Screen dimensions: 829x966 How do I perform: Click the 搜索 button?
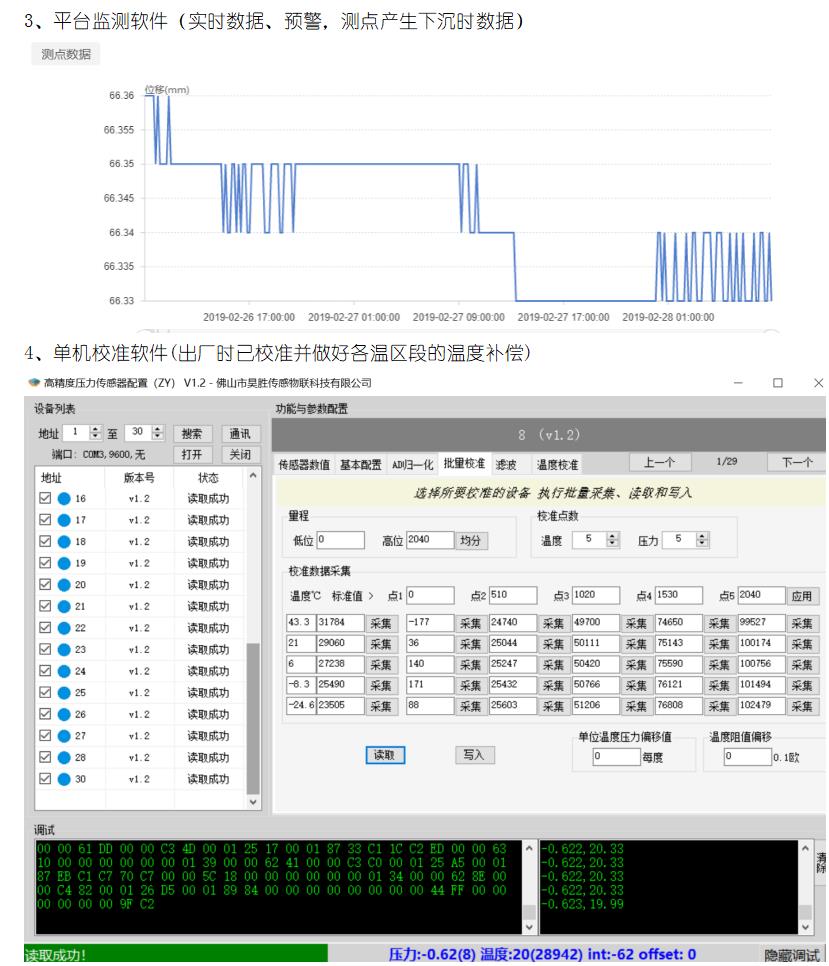pyautogui.click(x=194, y=434)
